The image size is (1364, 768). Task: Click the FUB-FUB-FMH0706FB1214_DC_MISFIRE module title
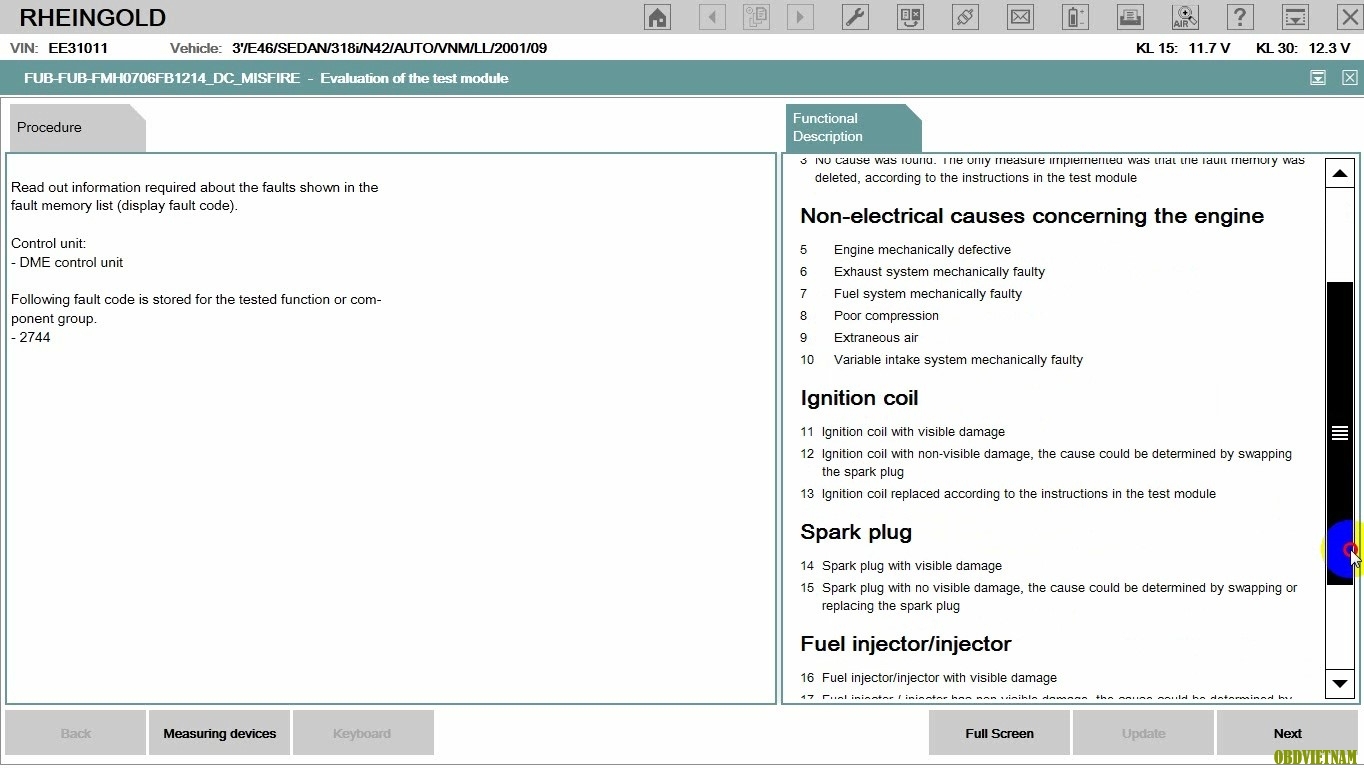[162, 78]
